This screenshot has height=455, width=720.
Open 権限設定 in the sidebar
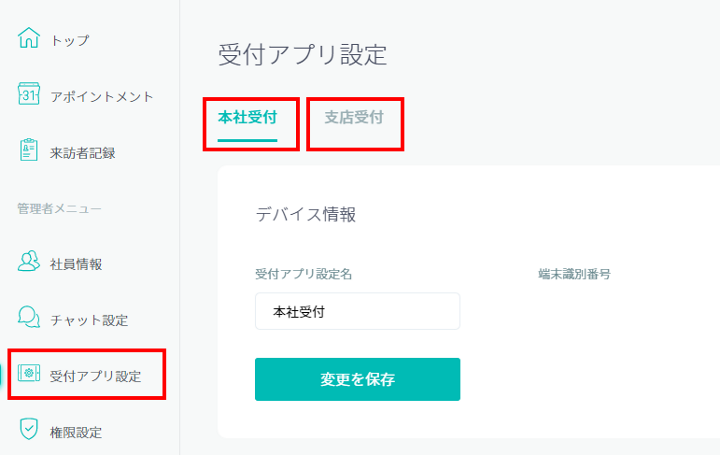tap(76, 432)
